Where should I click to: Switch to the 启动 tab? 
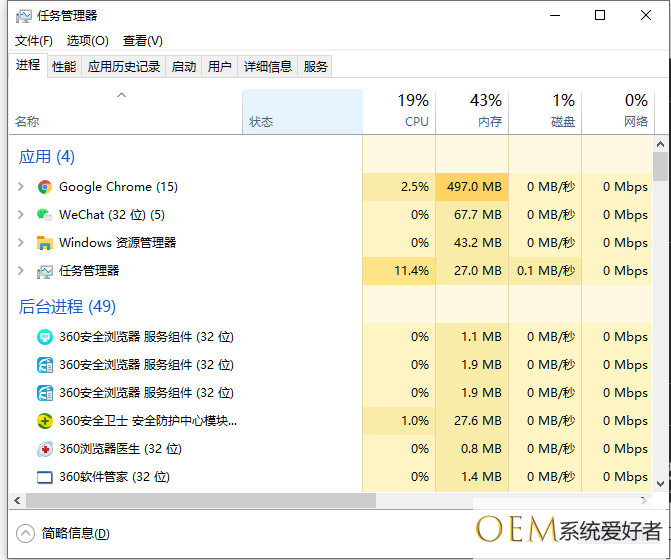click(184, 67)
